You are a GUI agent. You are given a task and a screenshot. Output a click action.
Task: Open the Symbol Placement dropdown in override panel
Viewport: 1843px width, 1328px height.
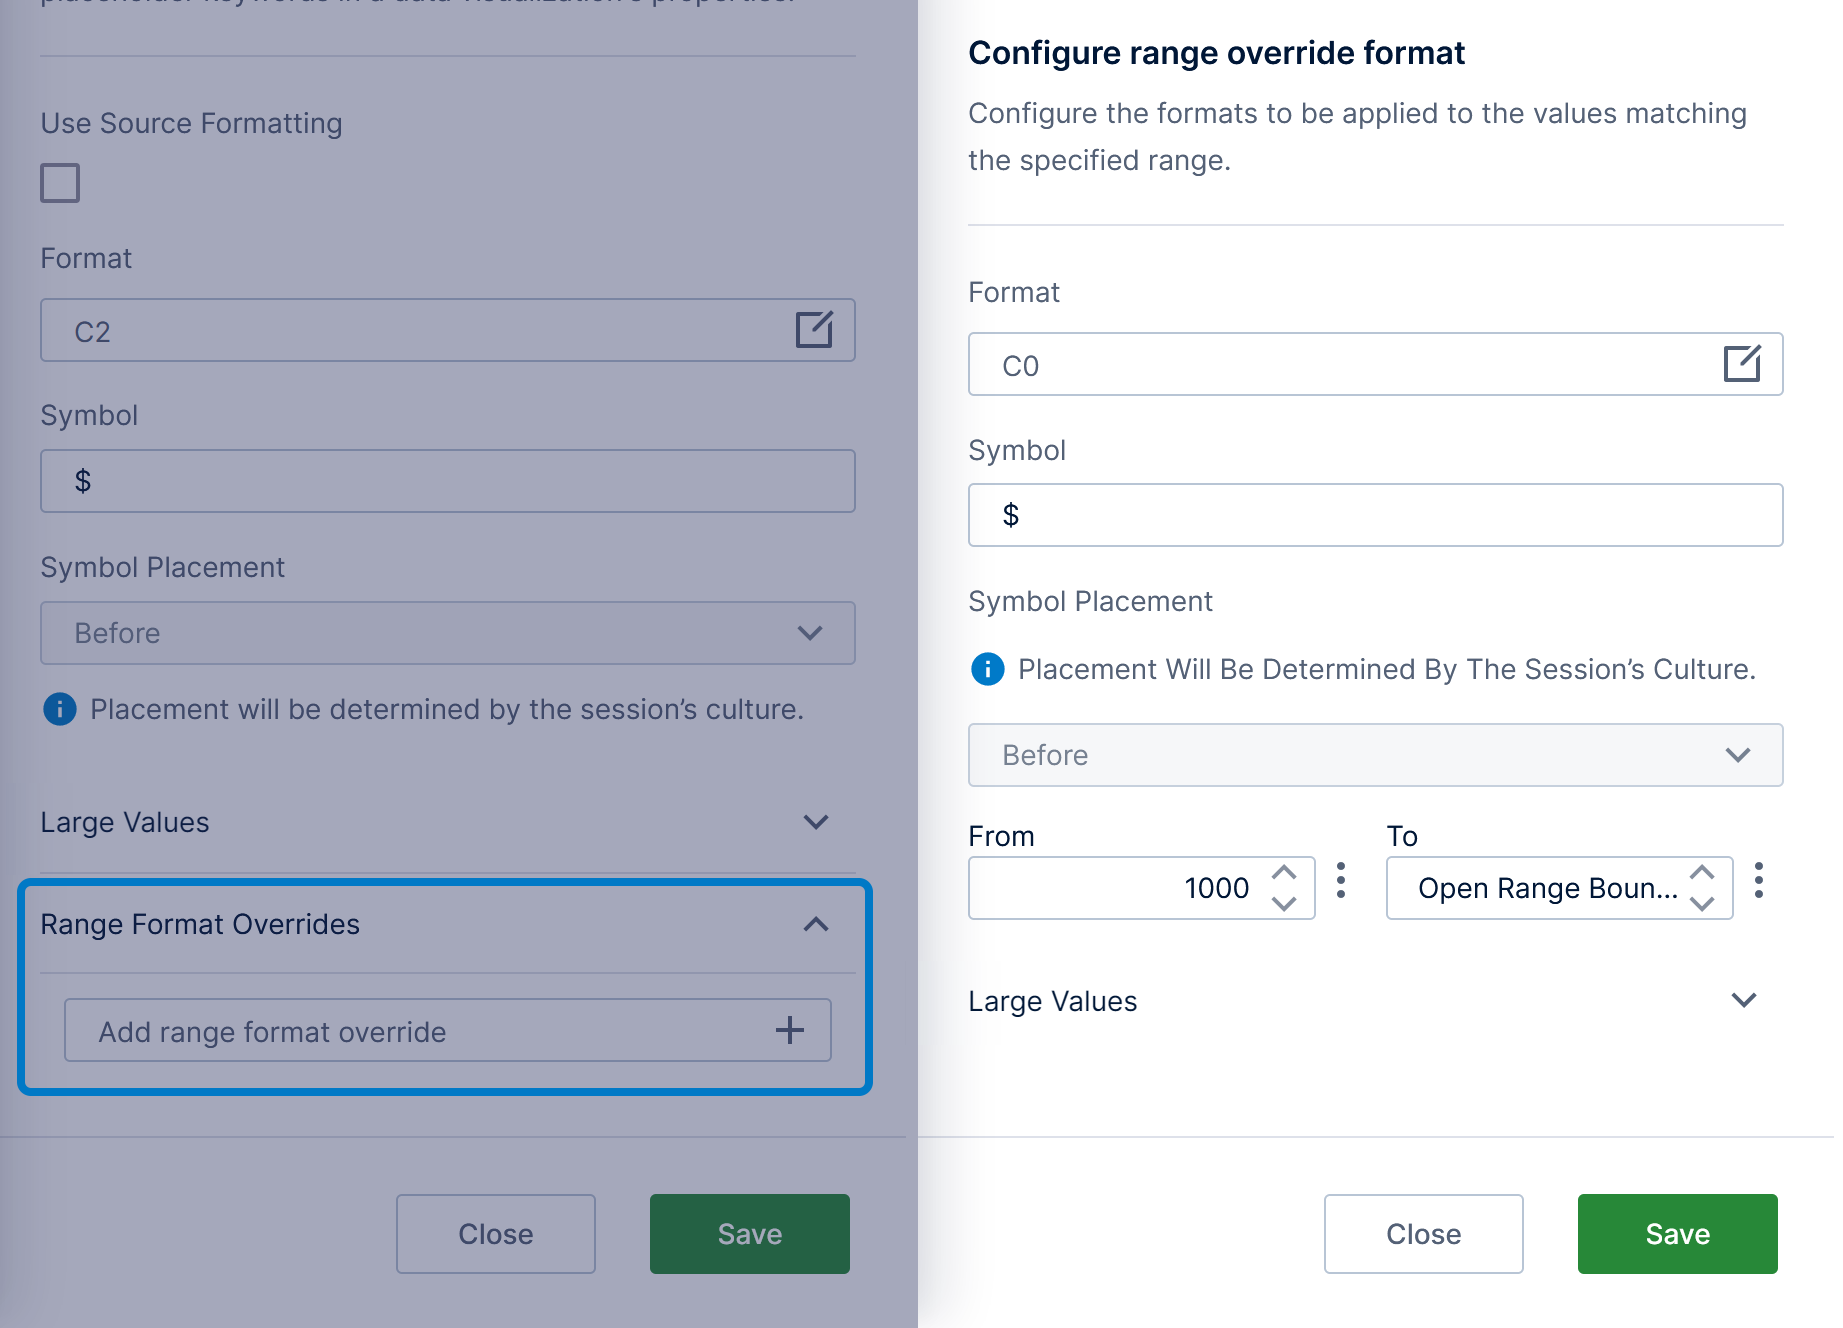[x=1375, y=755]
